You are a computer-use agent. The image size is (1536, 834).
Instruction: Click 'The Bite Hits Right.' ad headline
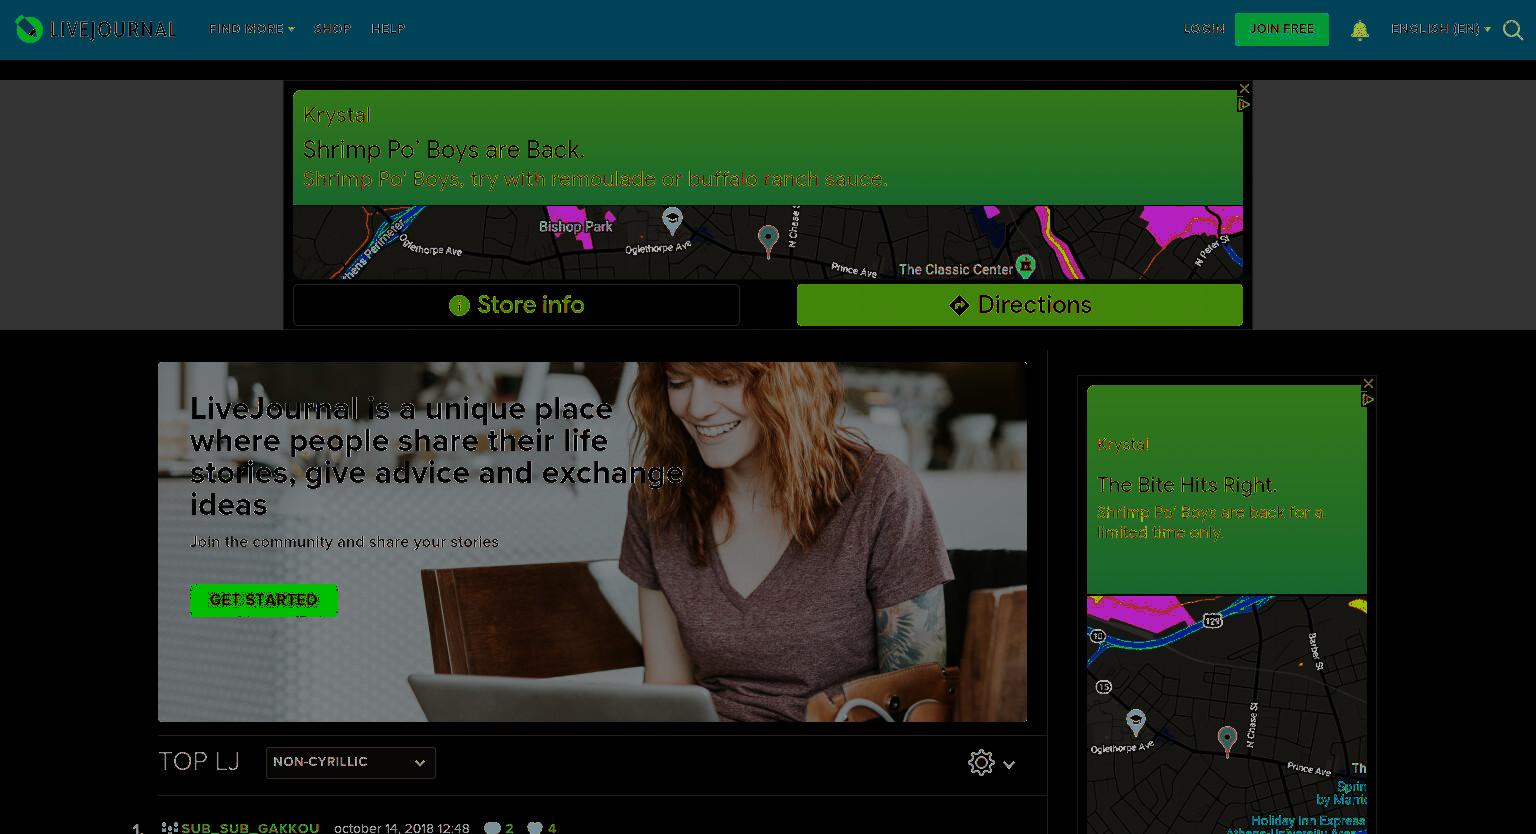click(1187, 485)
